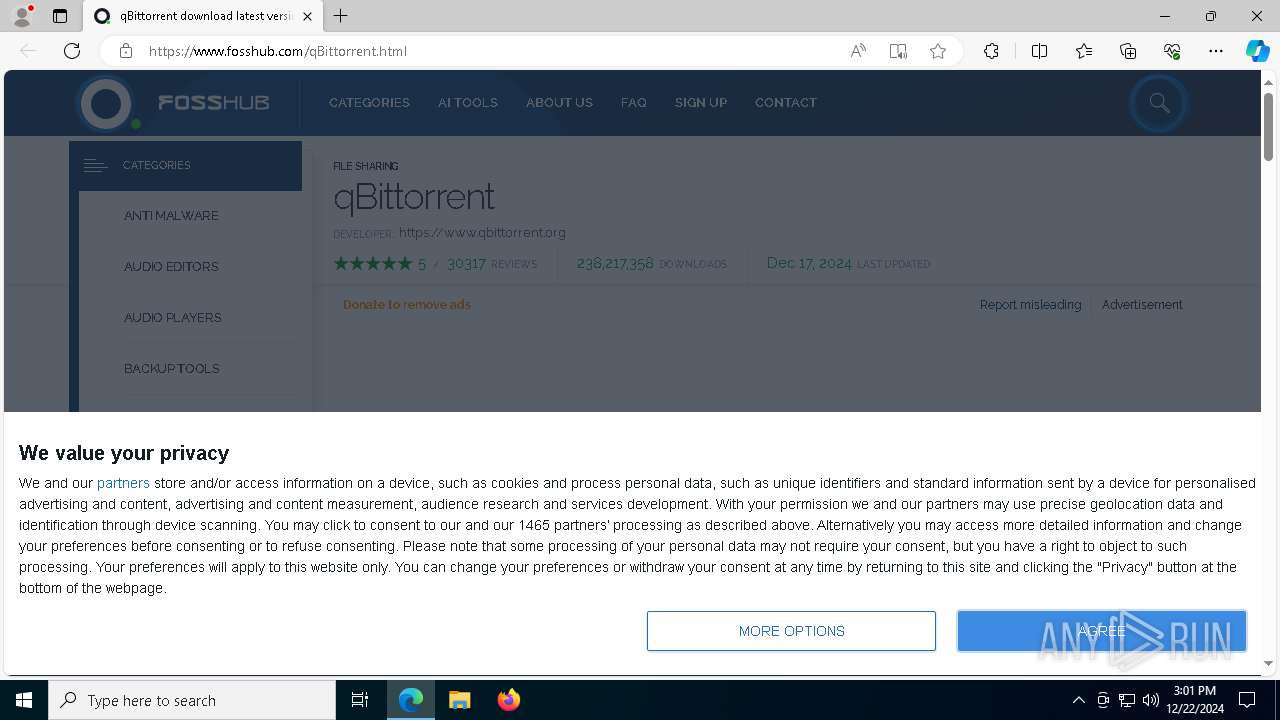Open the volume speaker tray icon
1280x720 pixels.
(1151, 700)
